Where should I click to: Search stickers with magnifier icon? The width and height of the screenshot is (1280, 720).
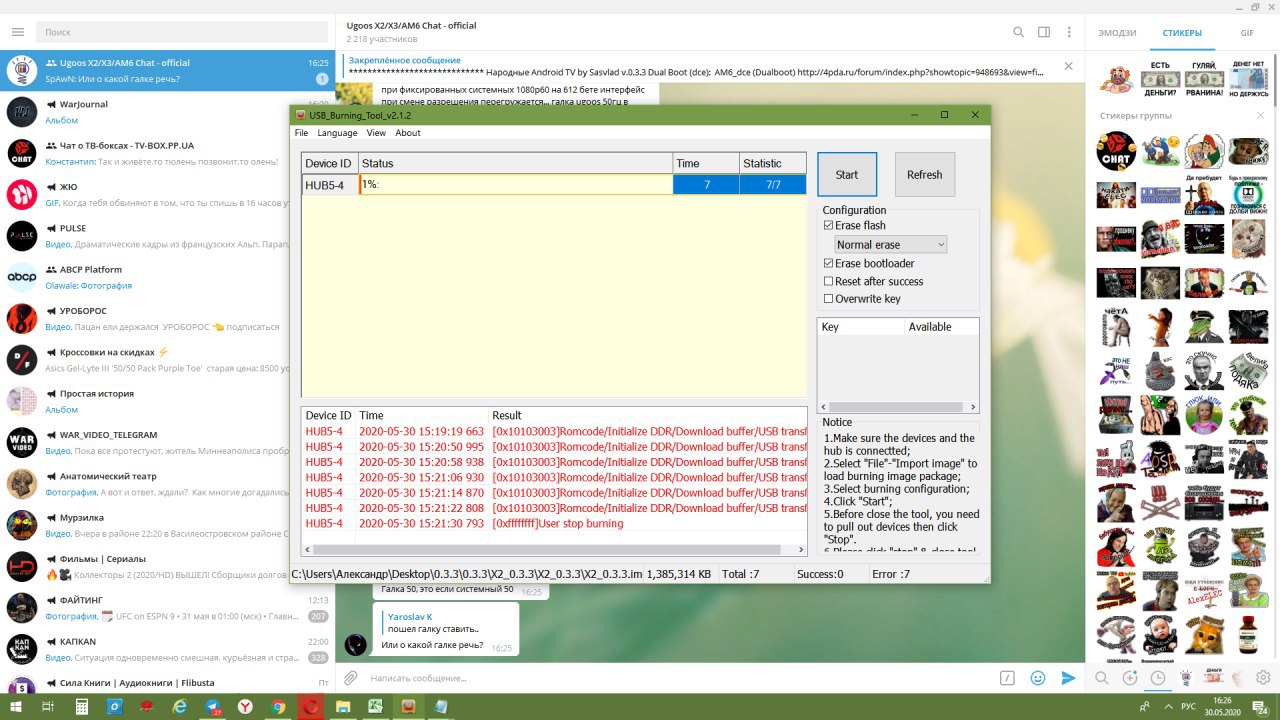coord(1101,677)
